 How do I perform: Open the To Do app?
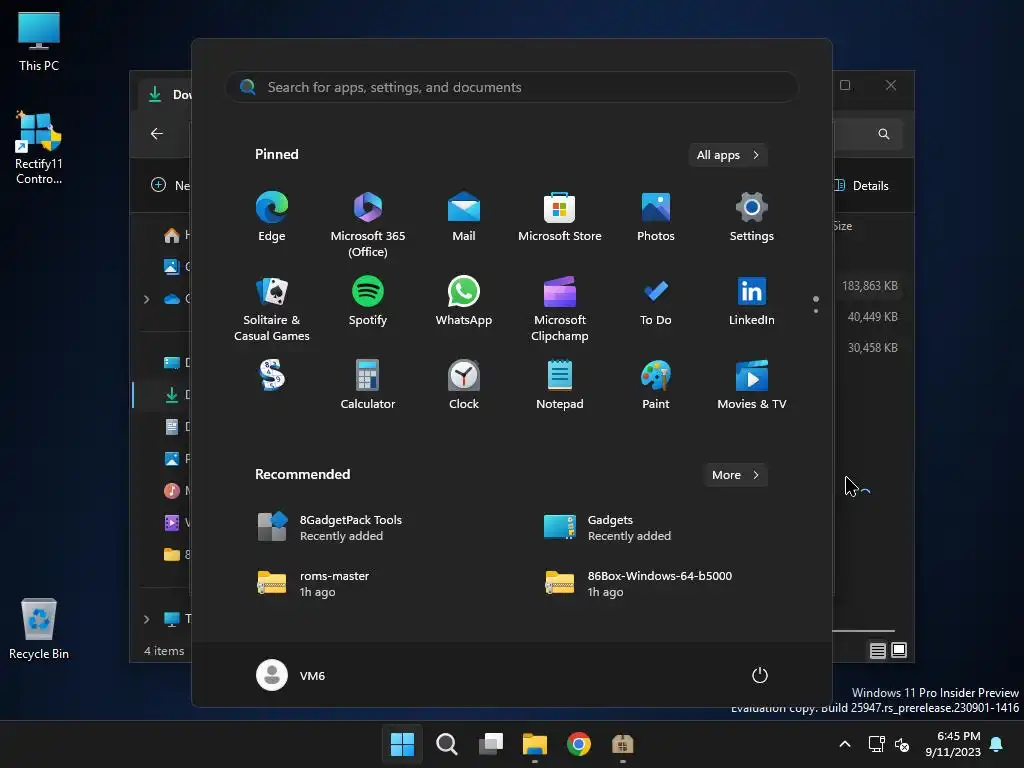coord(656,301)
